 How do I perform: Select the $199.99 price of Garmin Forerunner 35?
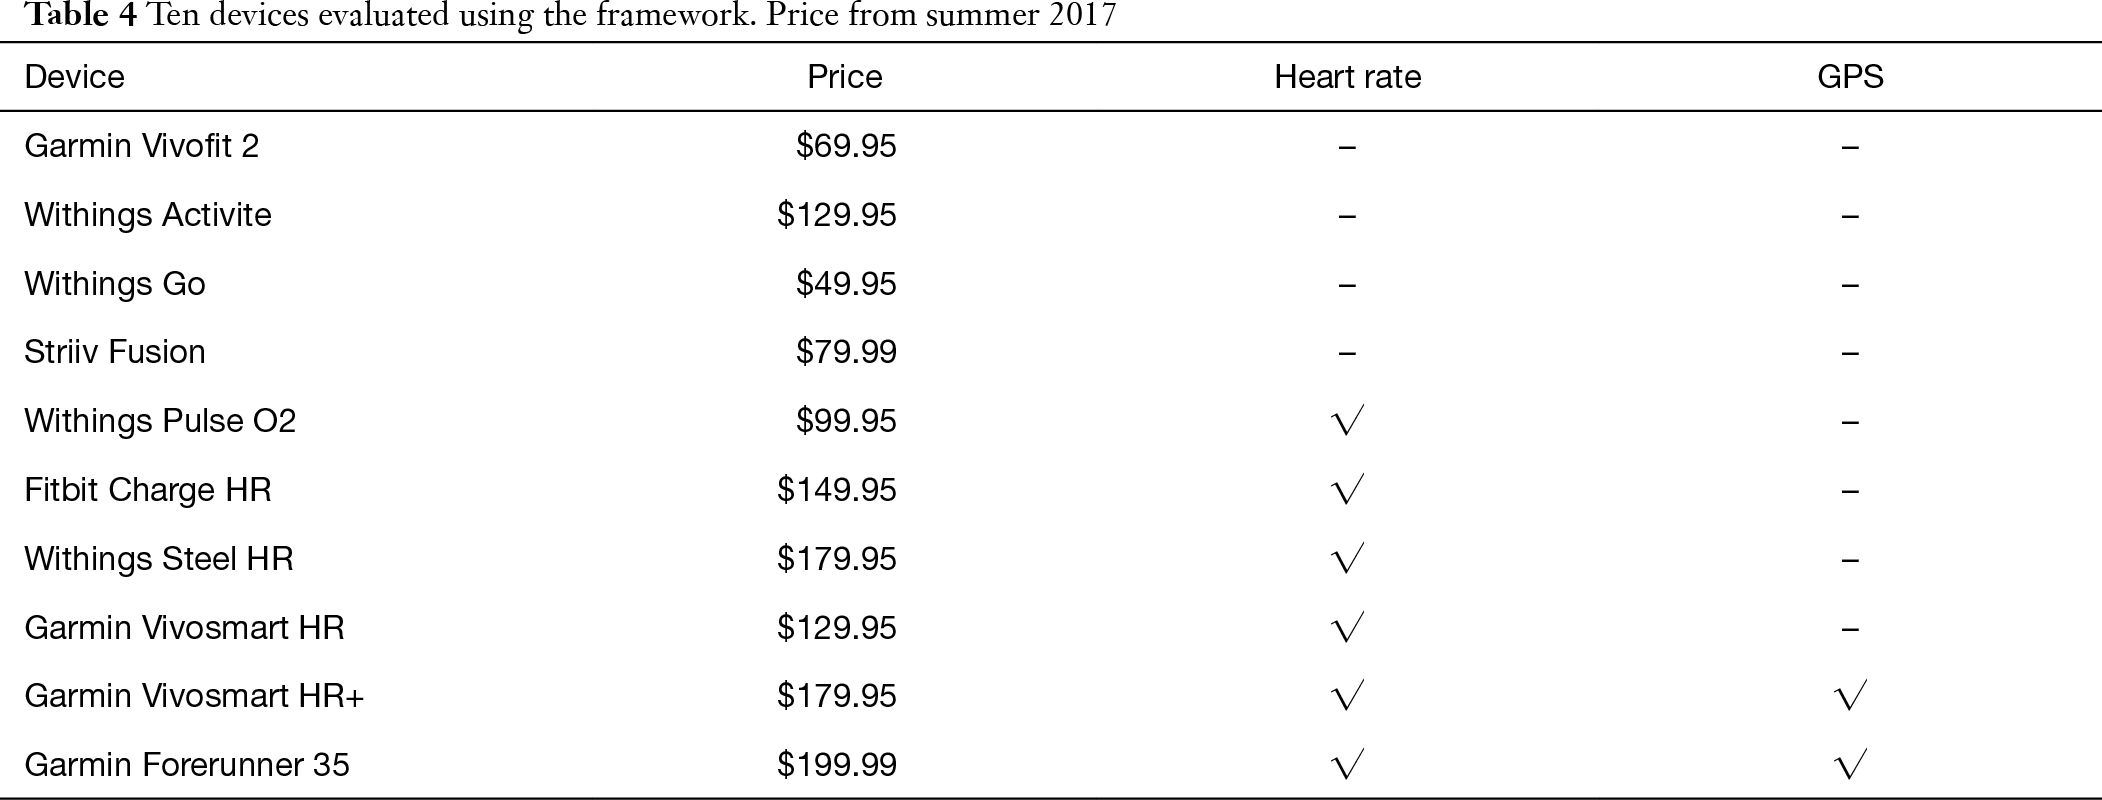837,765
